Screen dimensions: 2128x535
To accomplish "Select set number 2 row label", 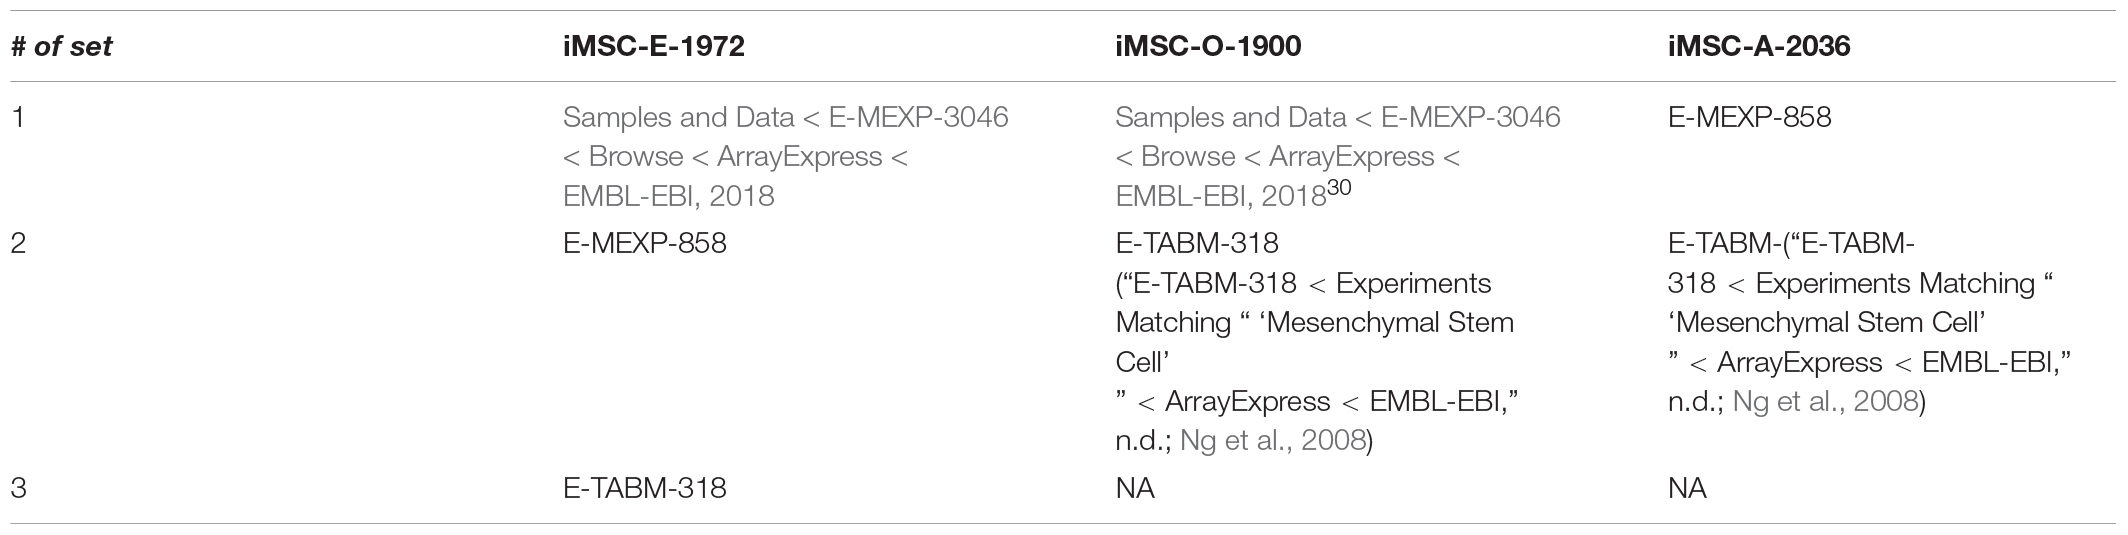I will pos(18,243).
